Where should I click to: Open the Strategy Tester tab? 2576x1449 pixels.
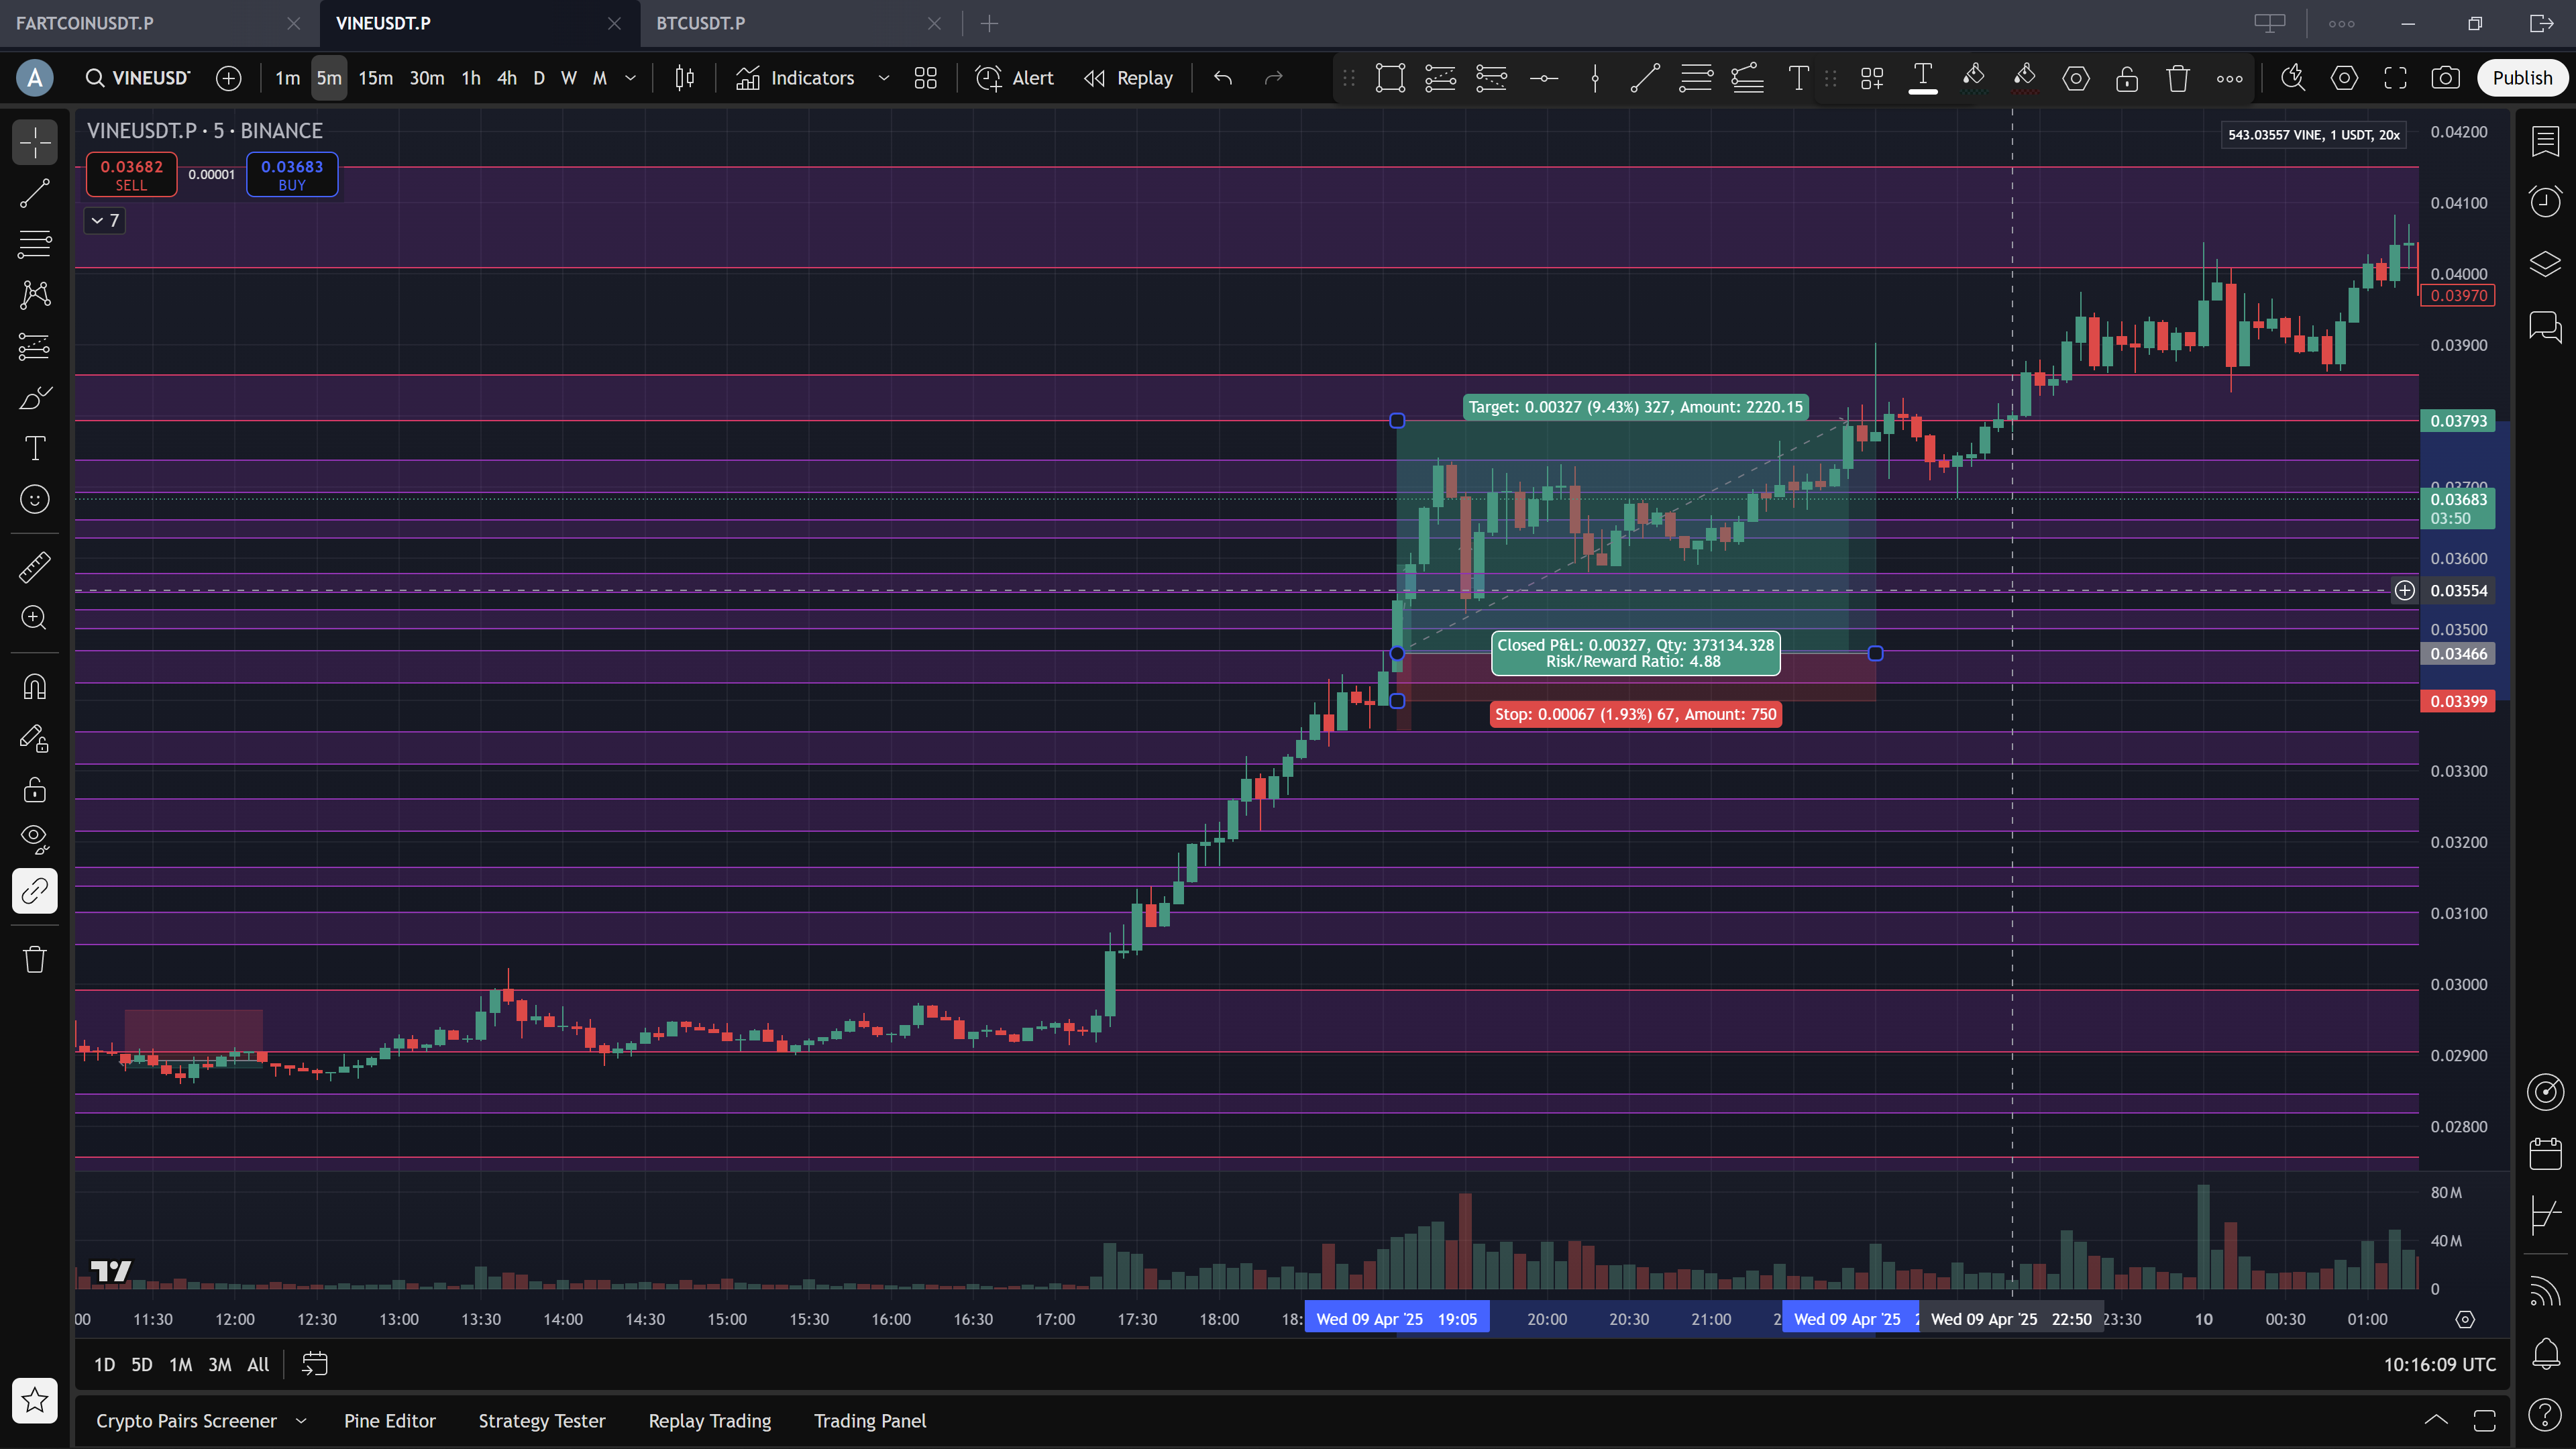(541, 1420)
